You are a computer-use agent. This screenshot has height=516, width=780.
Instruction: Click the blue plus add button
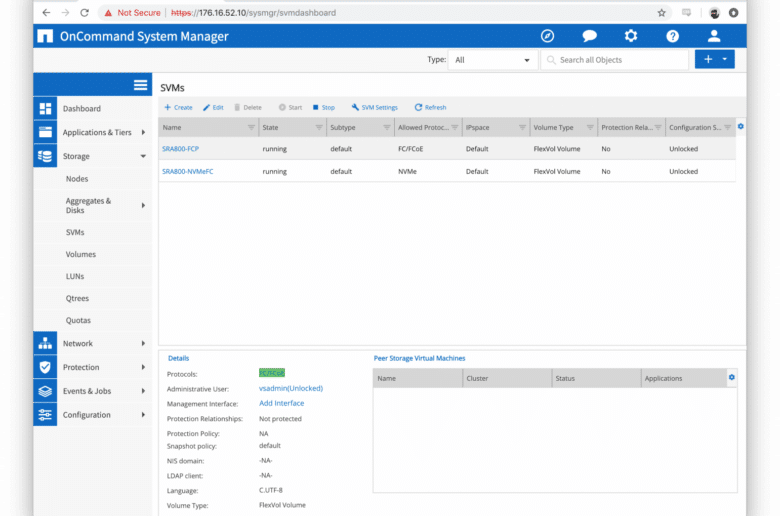708,59
